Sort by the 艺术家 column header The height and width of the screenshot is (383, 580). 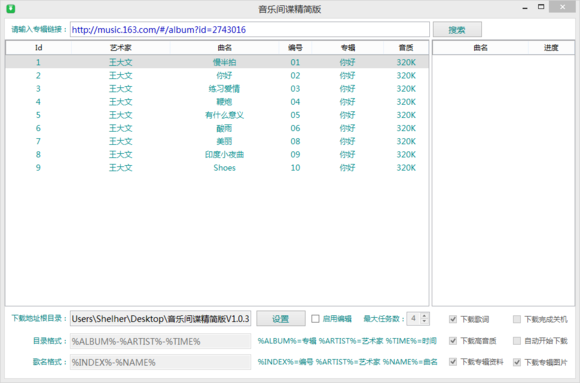coord(121,47)
